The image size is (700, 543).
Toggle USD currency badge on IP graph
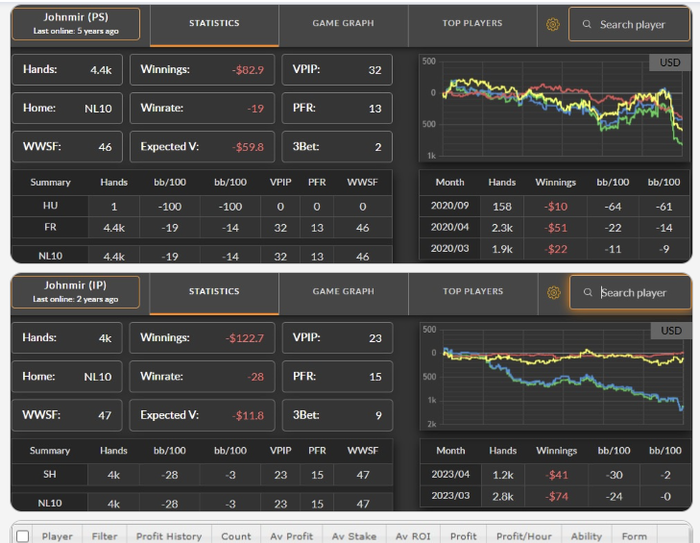[671, 331]
